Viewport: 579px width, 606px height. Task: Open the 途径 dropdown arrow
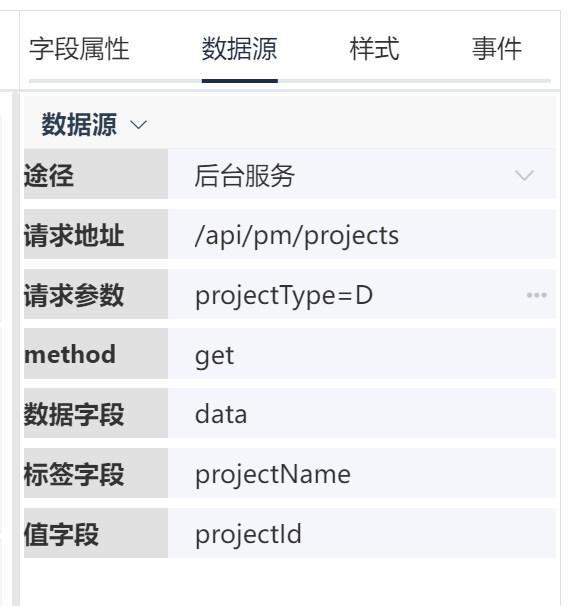coord(524,175)
